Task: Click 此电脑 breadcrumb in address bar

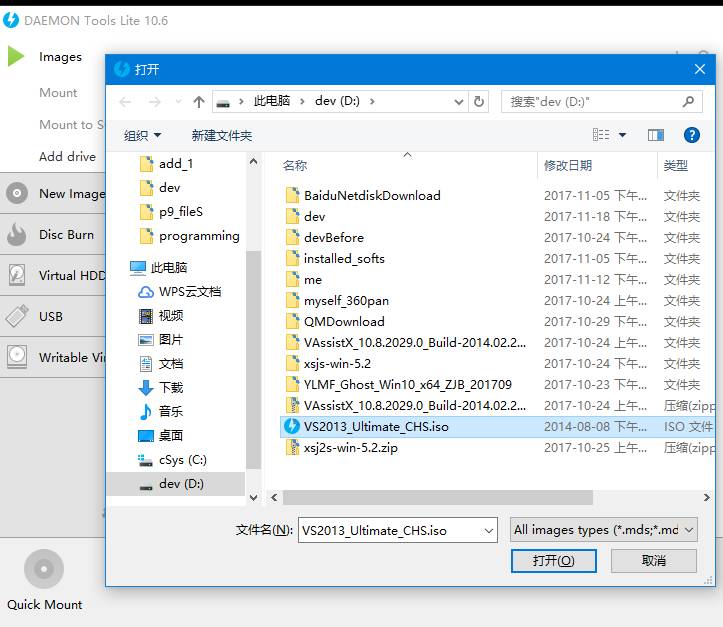Action: click(x=272, y=101)
